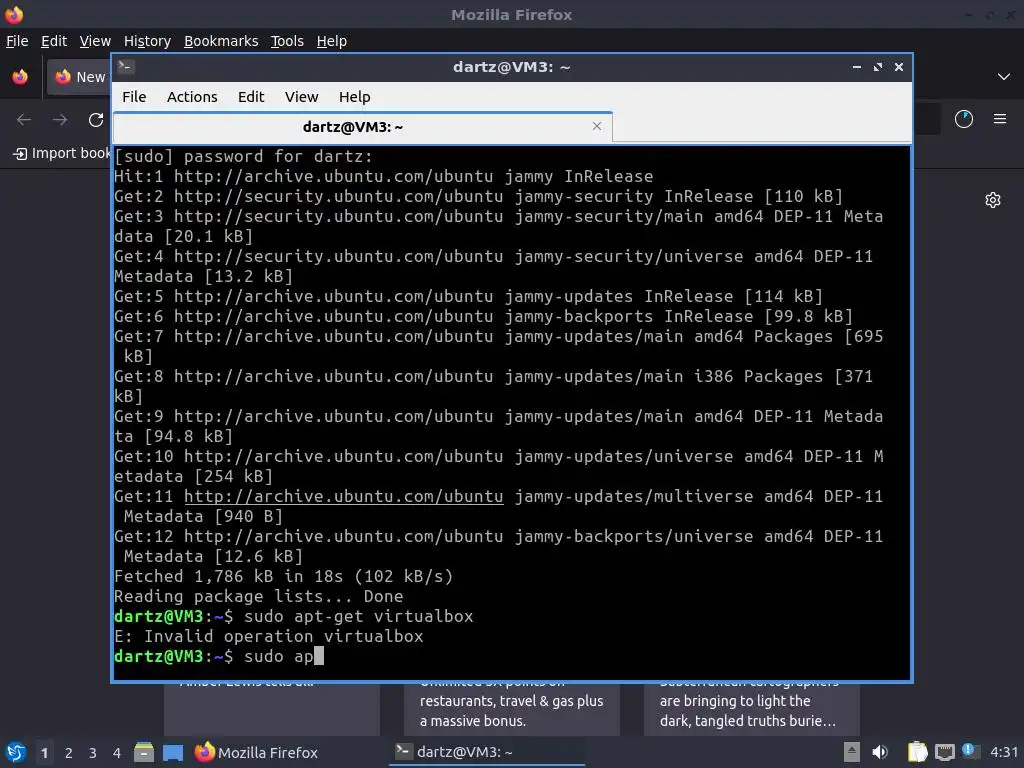Click Import bookmarks in Firefox toolbar

pos(62,153)
